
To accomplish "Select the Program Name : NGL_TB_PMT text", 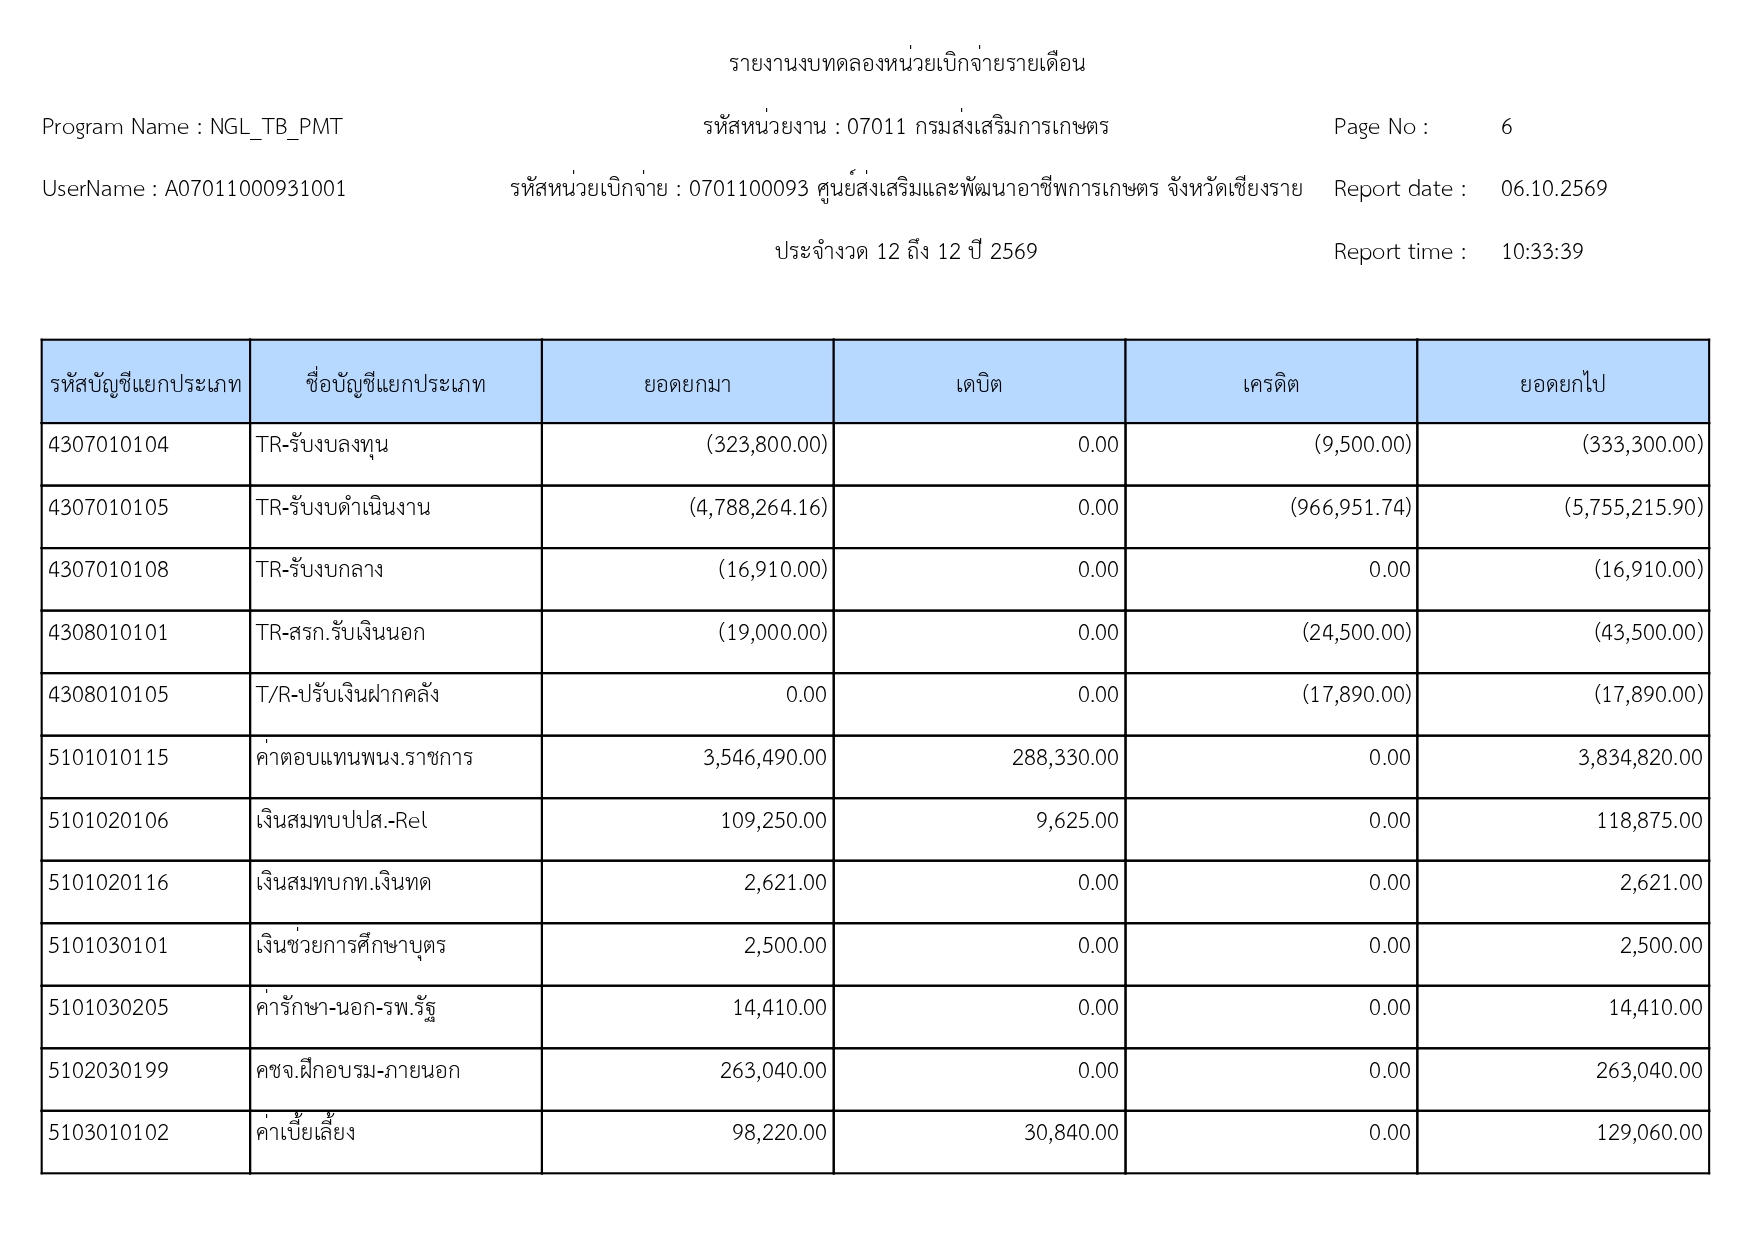I will pyautogui.click(x=192, y=127).
